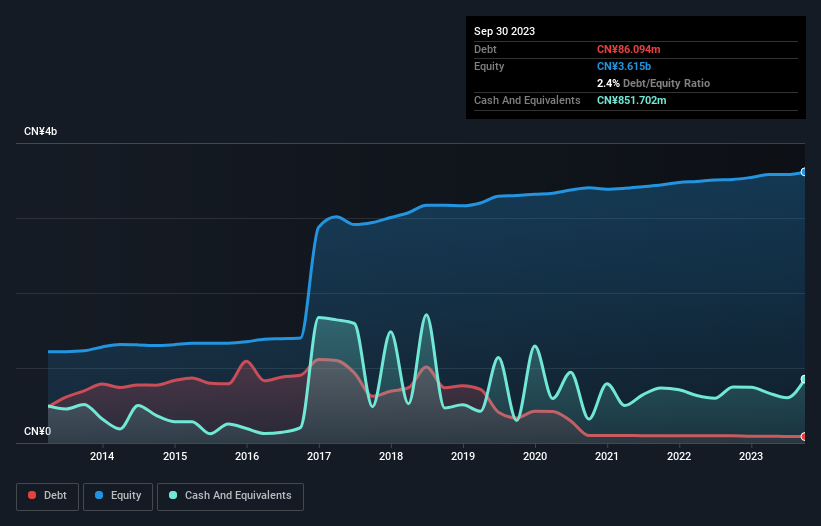Click the debt value CN¥86.094m
This screenshot has width=821, height=526.
point(628,49)
